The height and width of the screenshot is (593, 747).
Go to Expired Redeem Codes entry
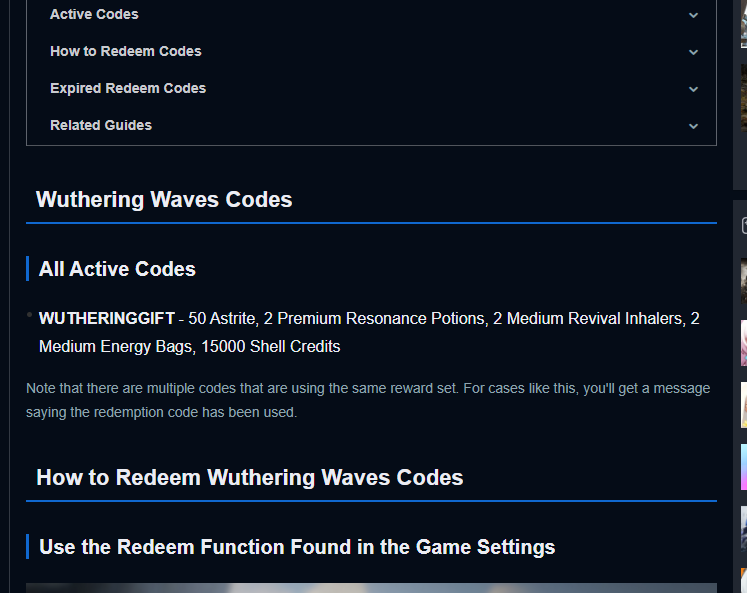coord(127,88)
